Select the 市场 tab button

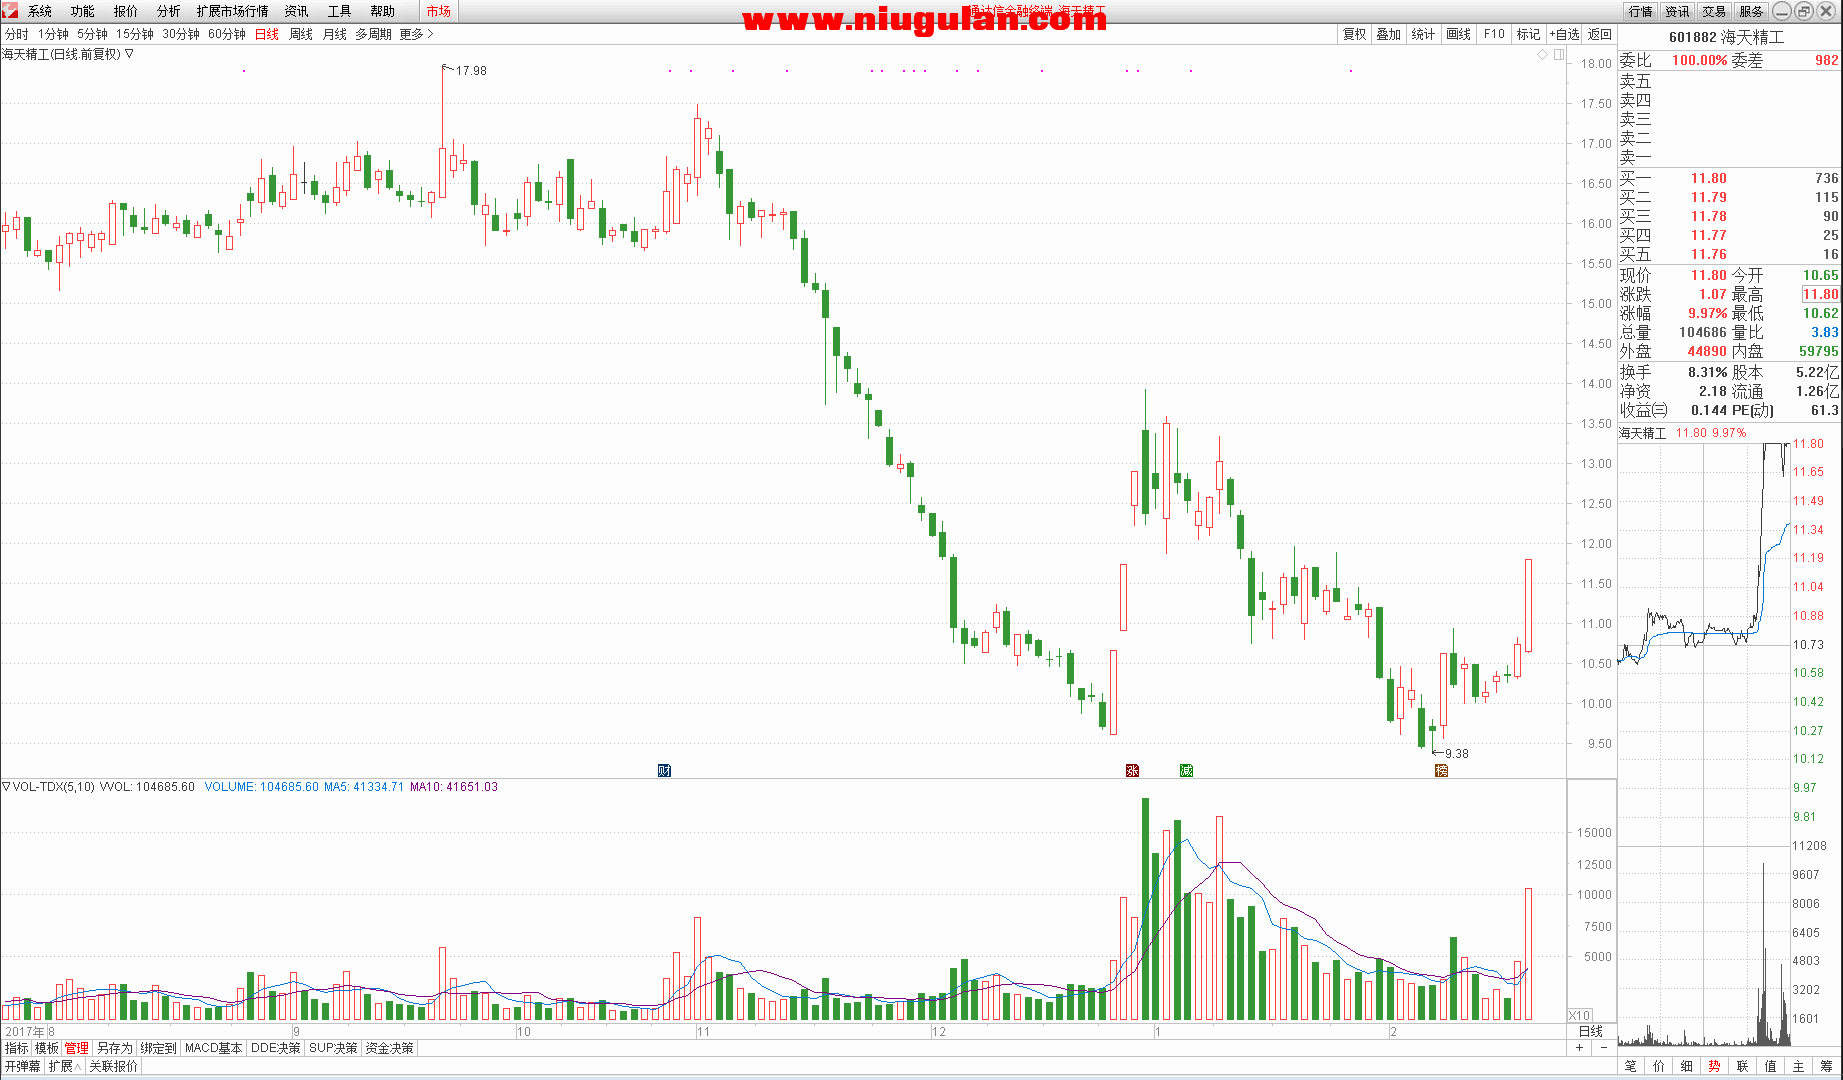[438, 11]
